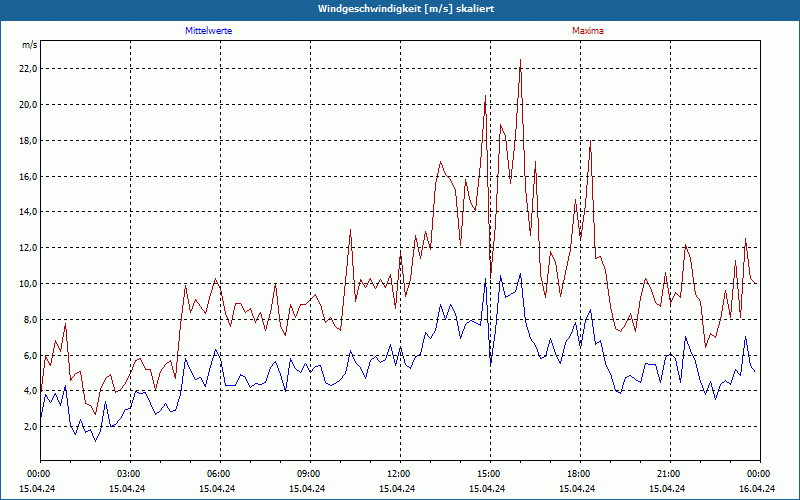
Task: Click the m/s unit label
Action: (30, 45)
